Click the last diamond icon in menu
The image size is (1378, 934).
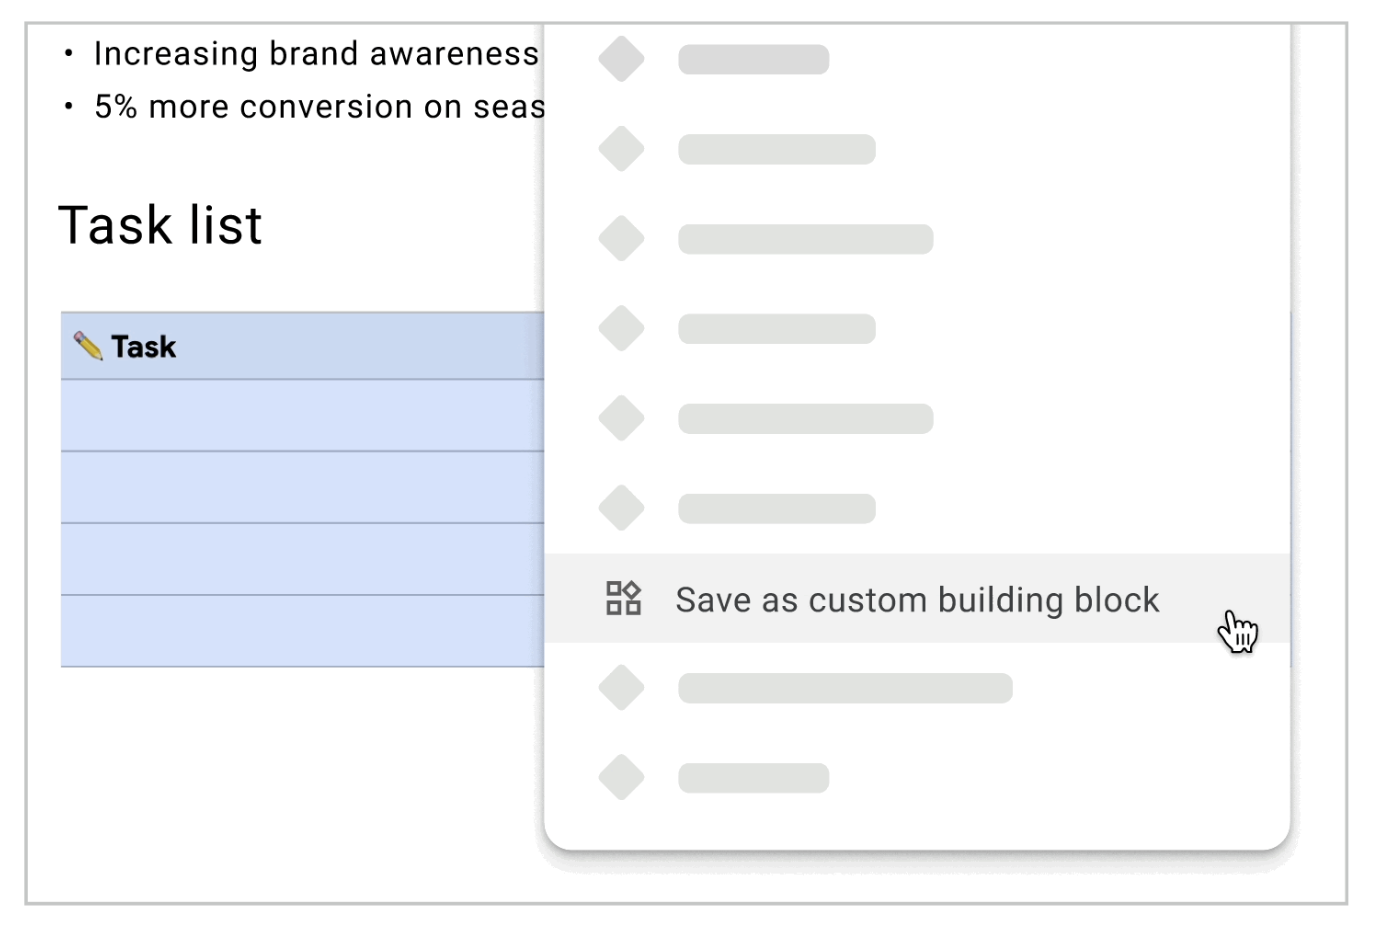pyautogui.click(x=621, y=777)
